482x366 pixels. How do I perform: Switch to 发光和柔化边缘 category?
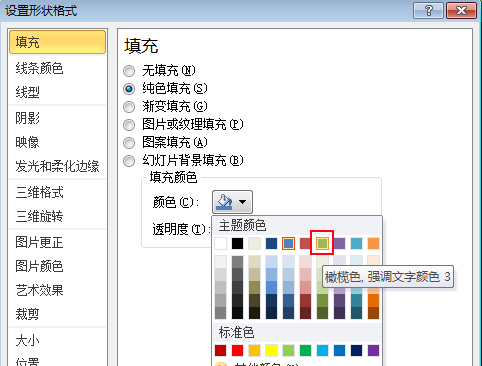(58, 166)
